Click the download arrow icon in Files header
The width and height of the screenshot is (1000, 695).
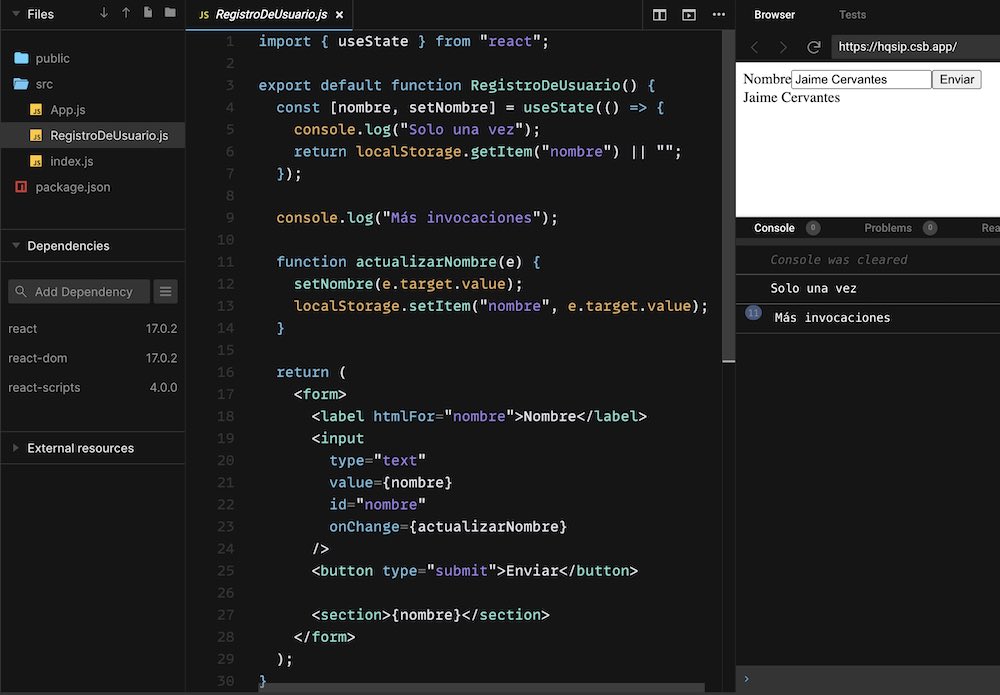(104, 14)
